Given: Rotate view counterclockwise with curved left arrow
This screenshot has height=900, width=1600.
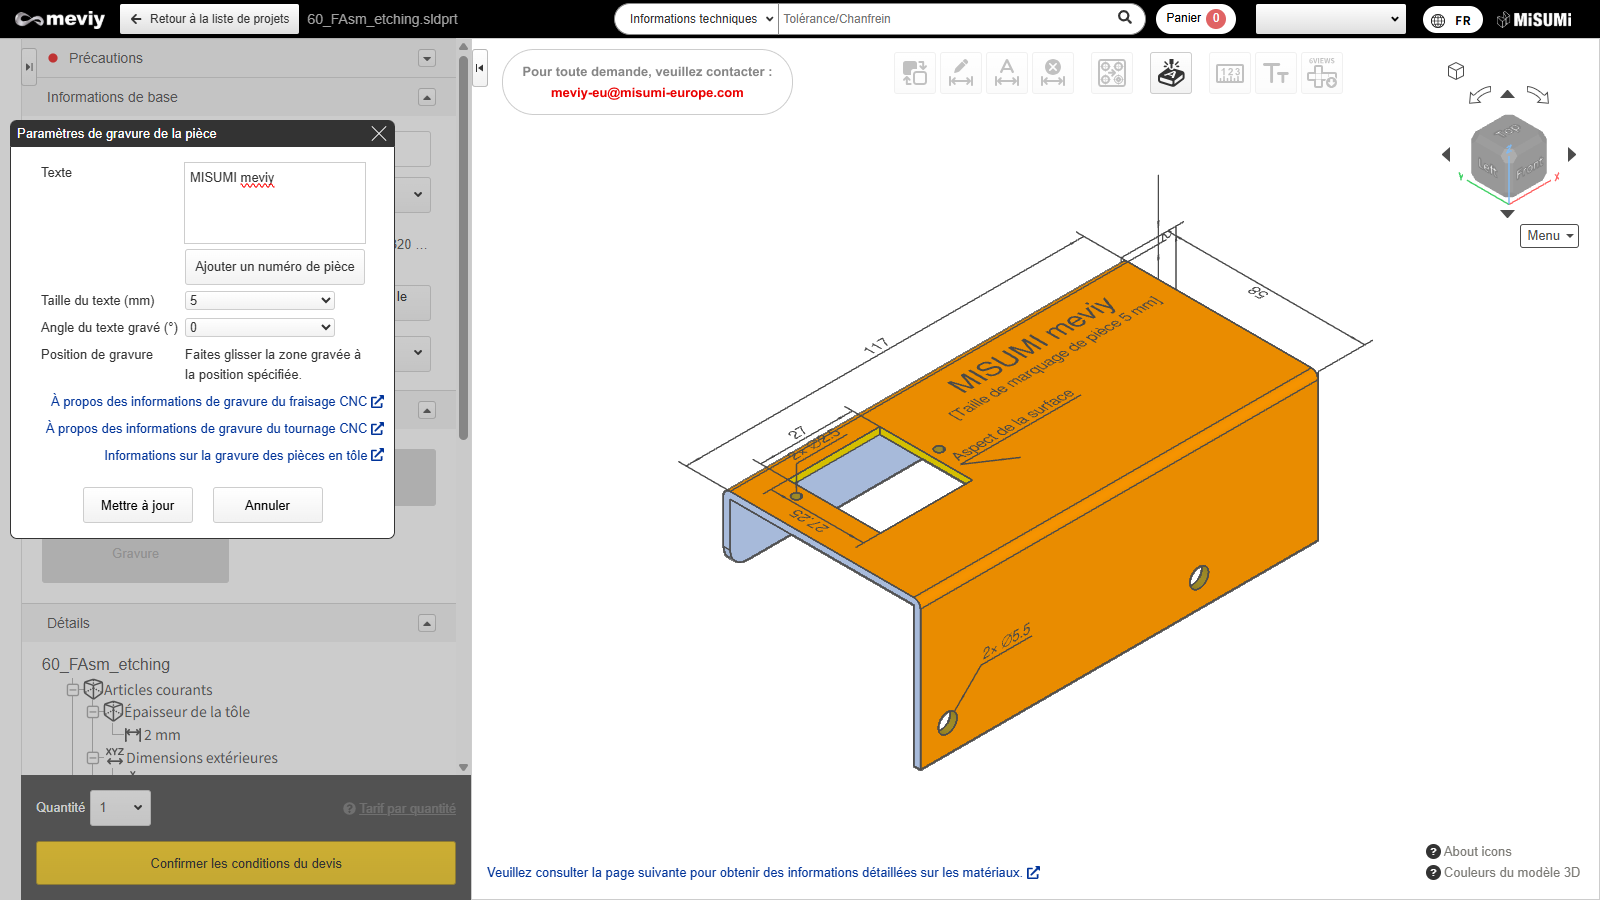Looking at the screenshot, I should click(1479, 95).
